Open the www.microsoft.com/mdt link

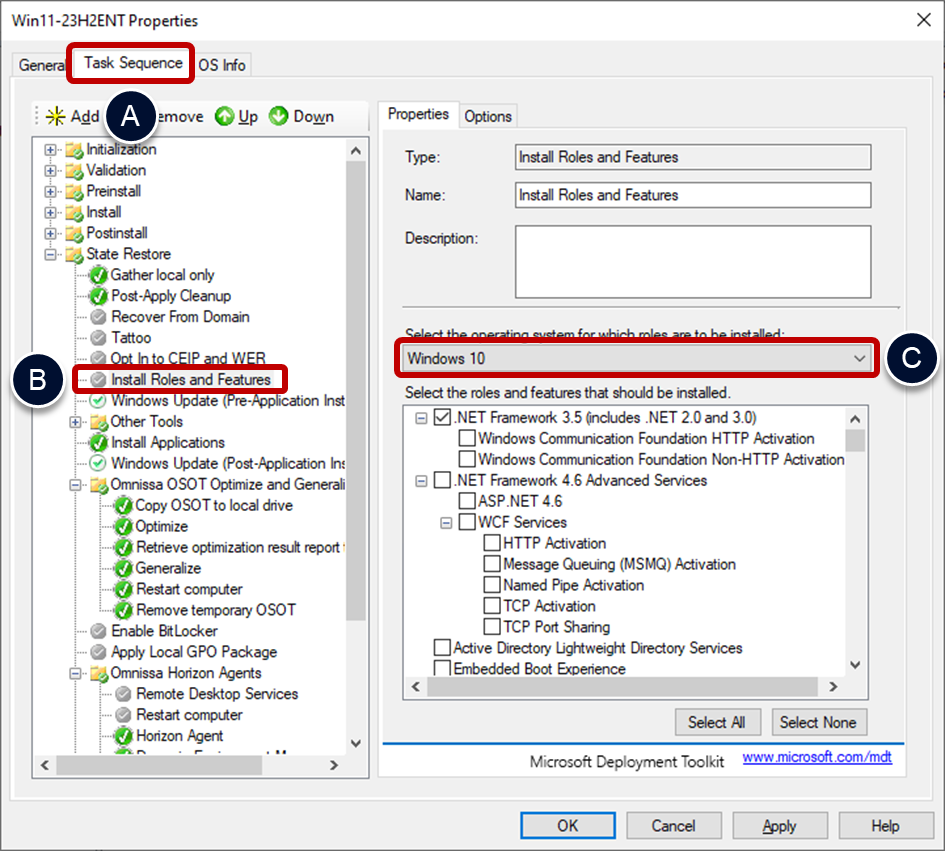pyautogui.click(x=817, y=759)
